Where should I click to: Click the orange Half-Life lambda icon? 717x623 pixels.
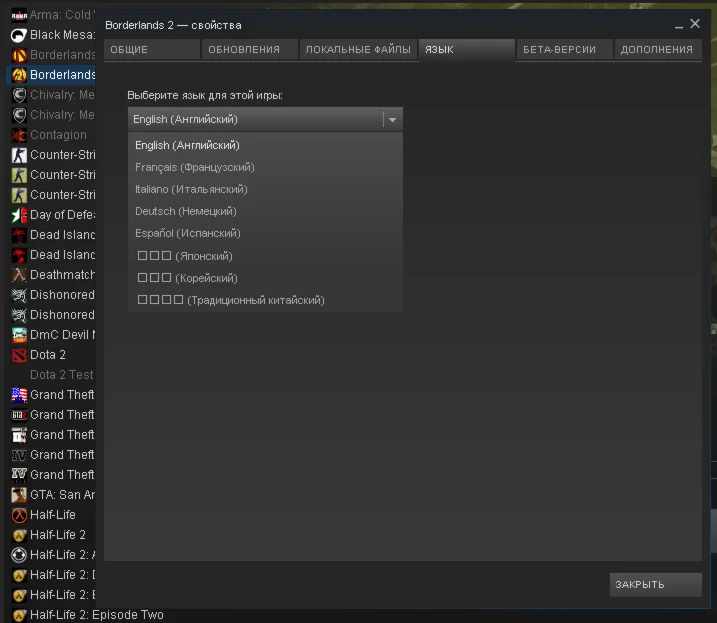[x=19, y=515]
